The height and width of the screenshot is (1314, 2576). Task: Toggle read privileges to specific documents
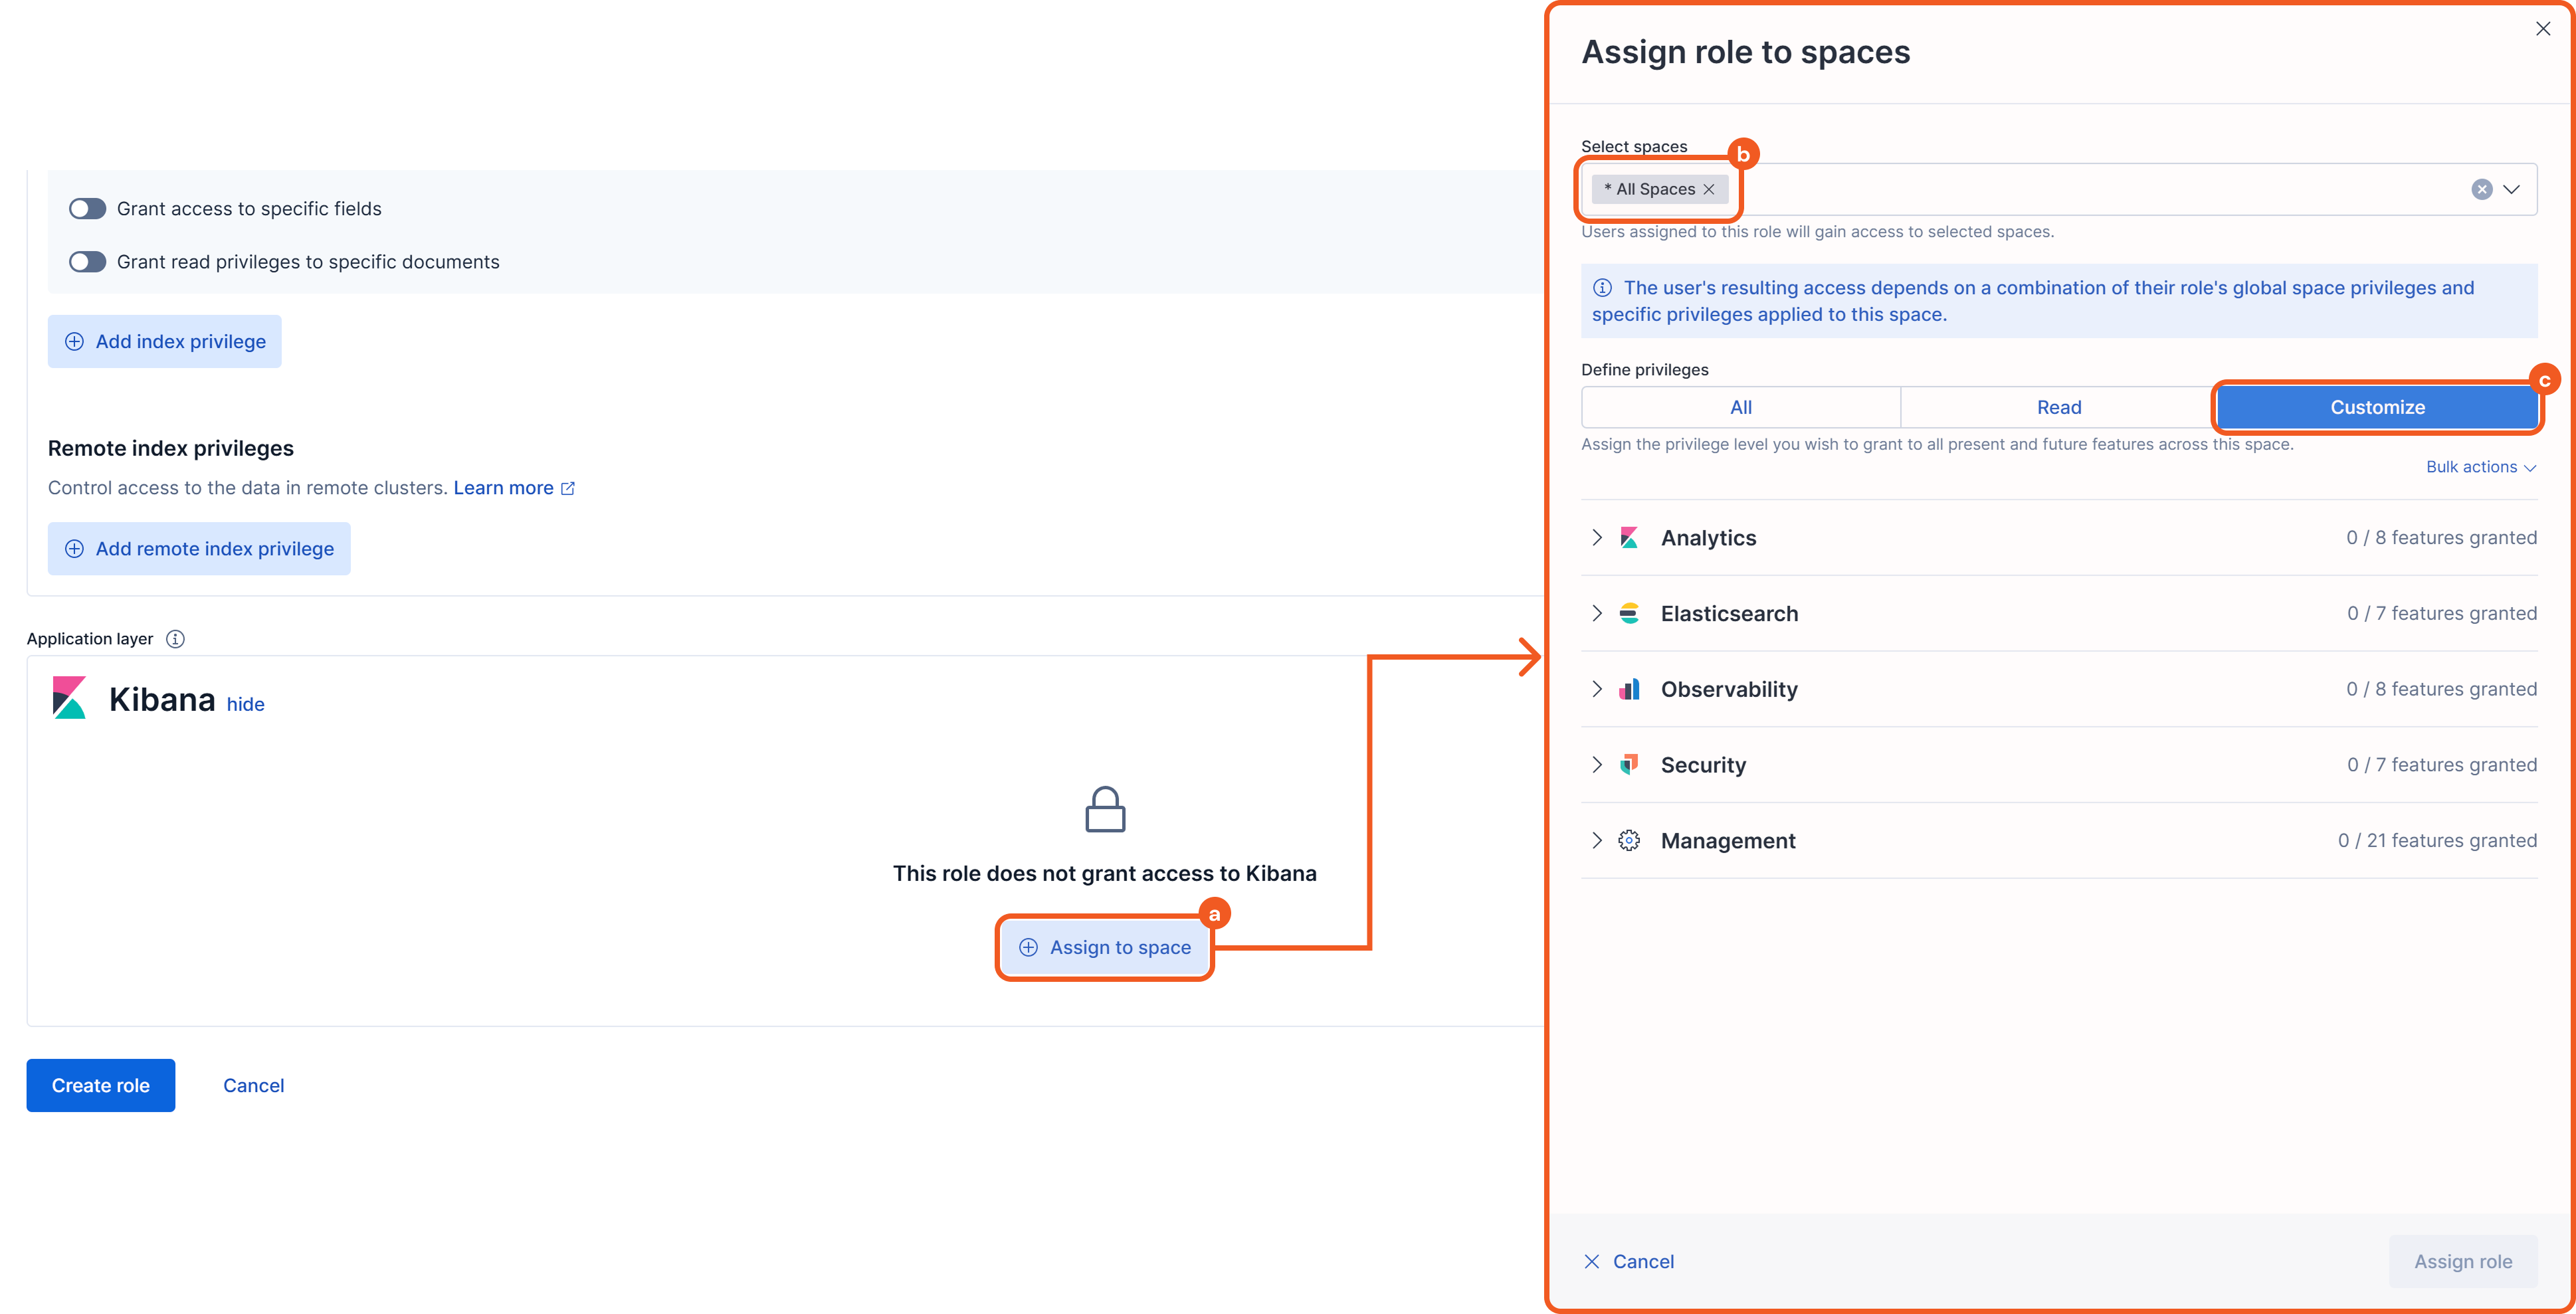[87, 262]
